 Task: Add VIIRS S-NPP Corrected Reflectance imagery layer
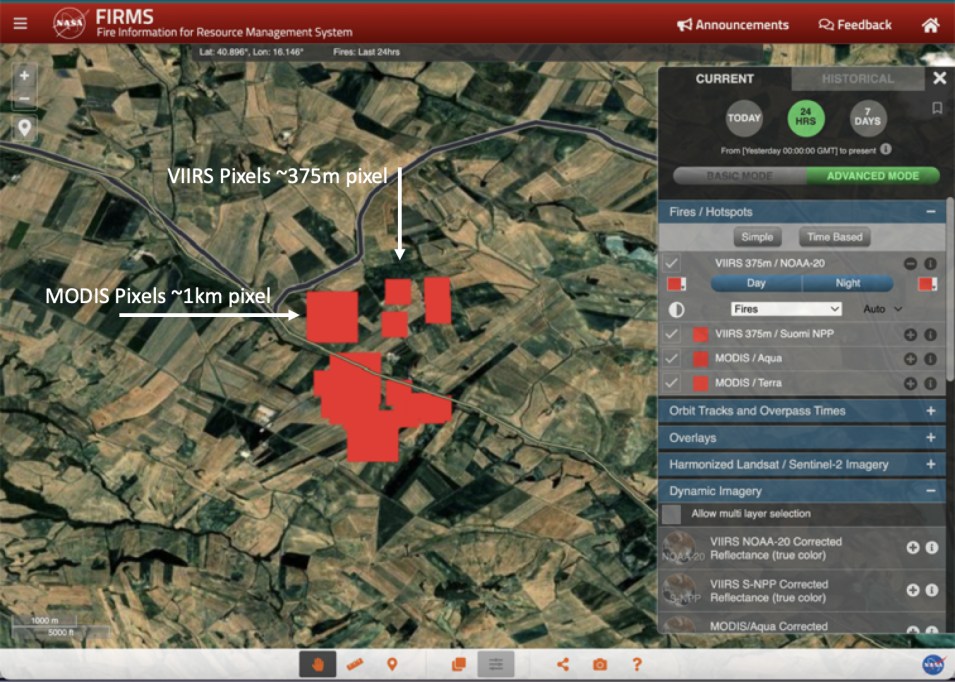912,589
